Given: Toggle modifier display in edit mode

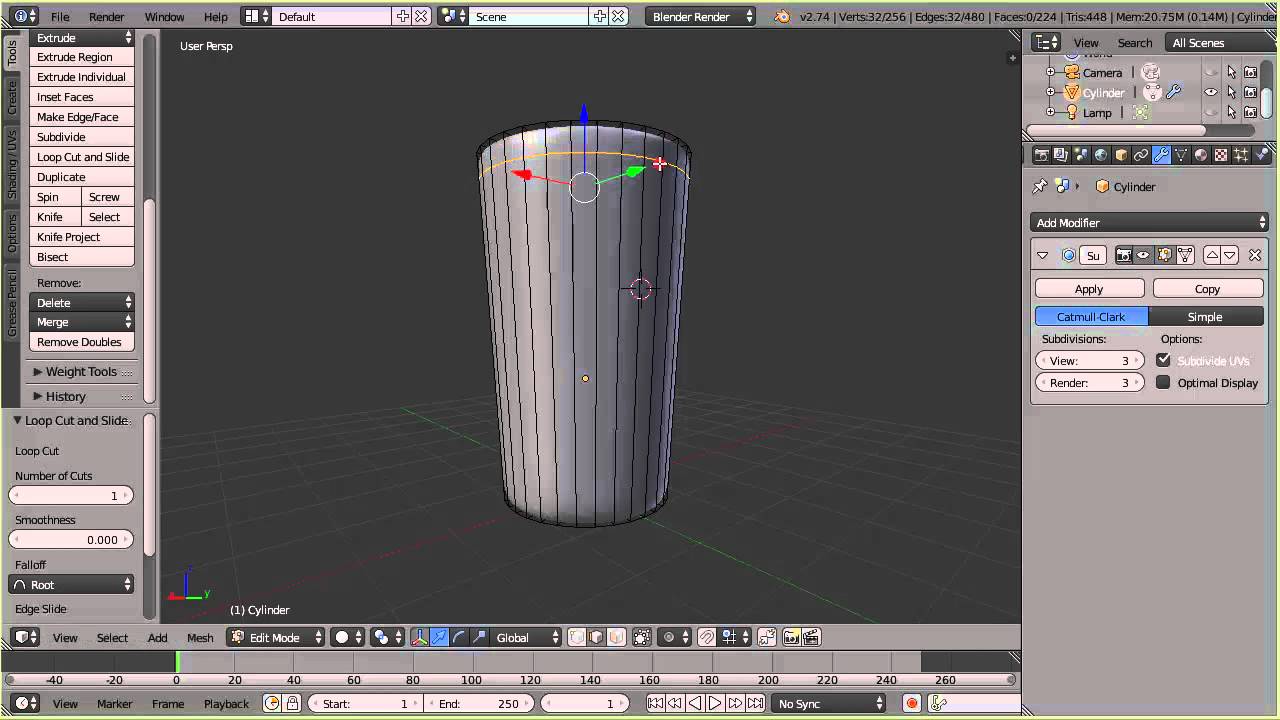Looking at the screenshot, I should click(x=1164, y=255).
